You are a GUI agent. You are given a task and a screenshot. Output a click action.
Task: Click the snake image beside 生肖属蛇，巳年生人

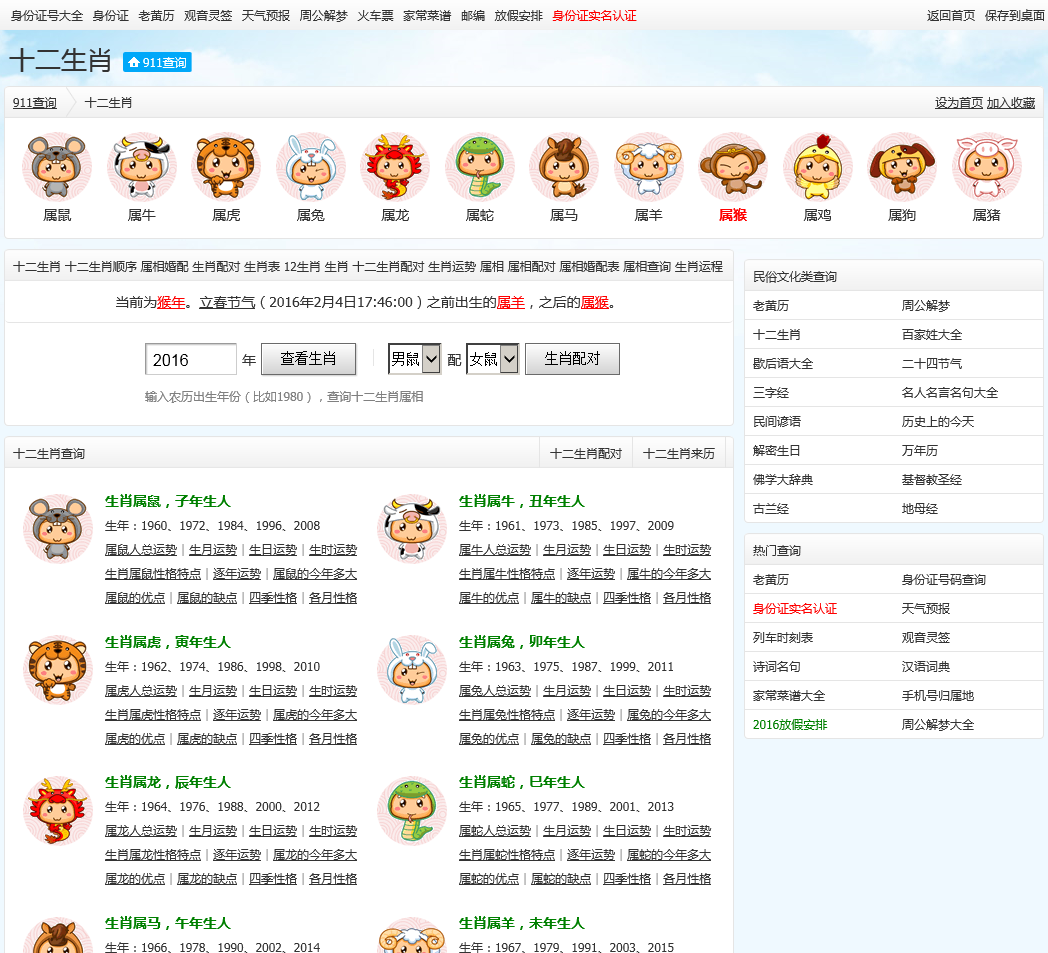pos(412,810)
